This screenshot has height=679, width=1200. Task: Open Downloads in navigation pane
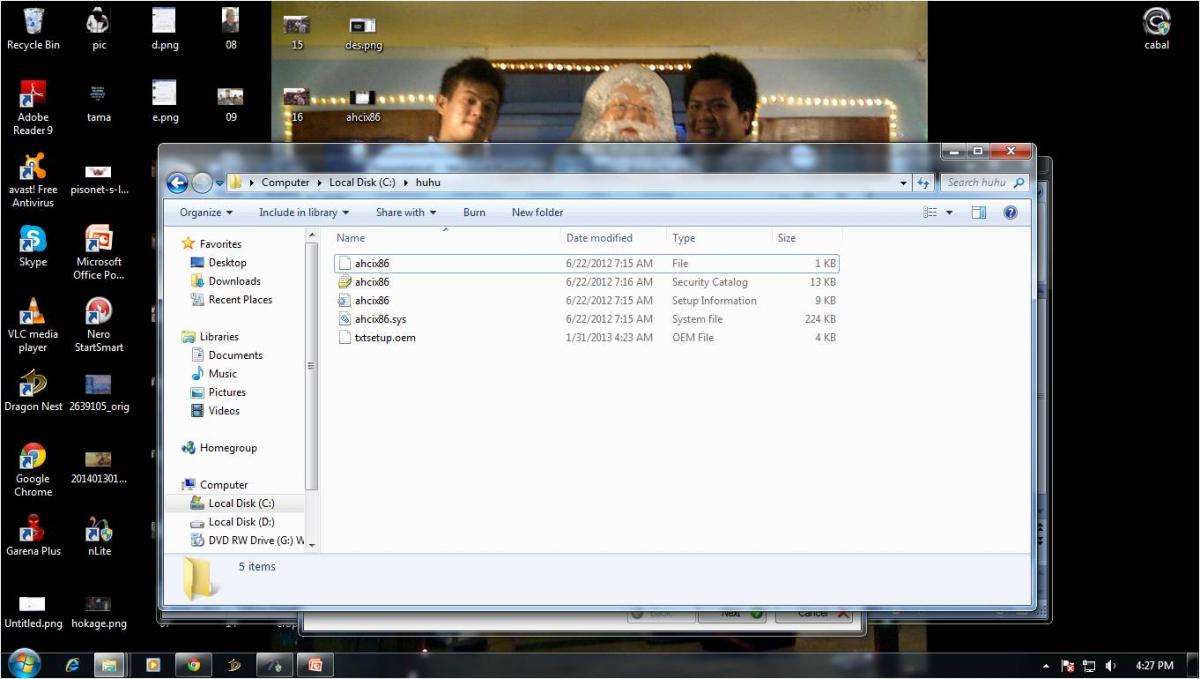[234, 281]
